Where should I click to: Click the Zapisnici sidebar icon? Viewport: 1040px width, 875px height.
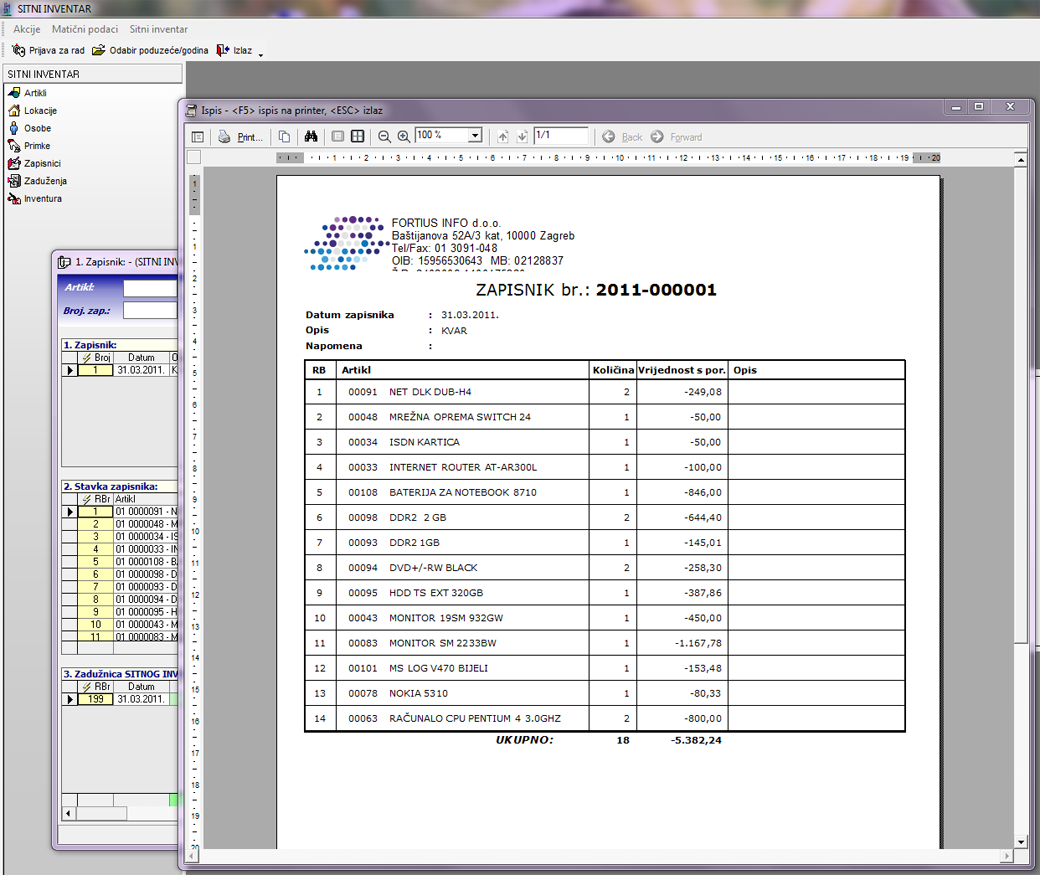tap(14, 163)
